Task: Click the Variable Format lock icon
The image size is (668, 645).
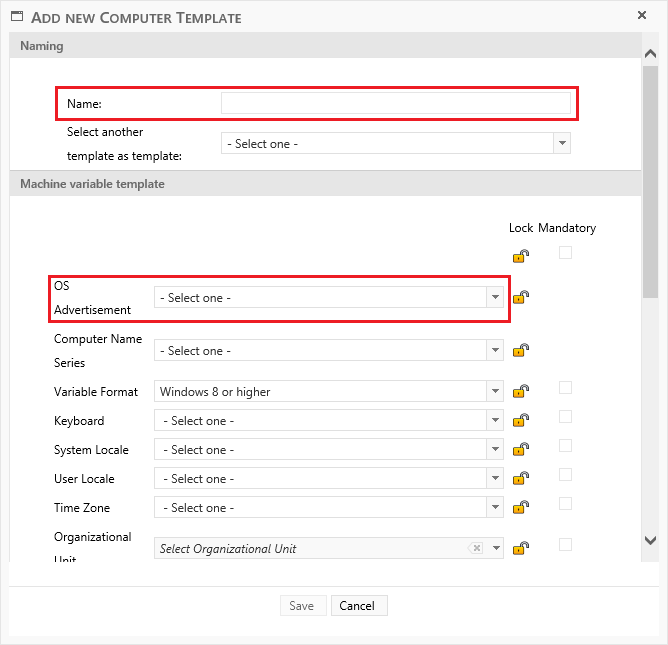Action: point(520,392)
